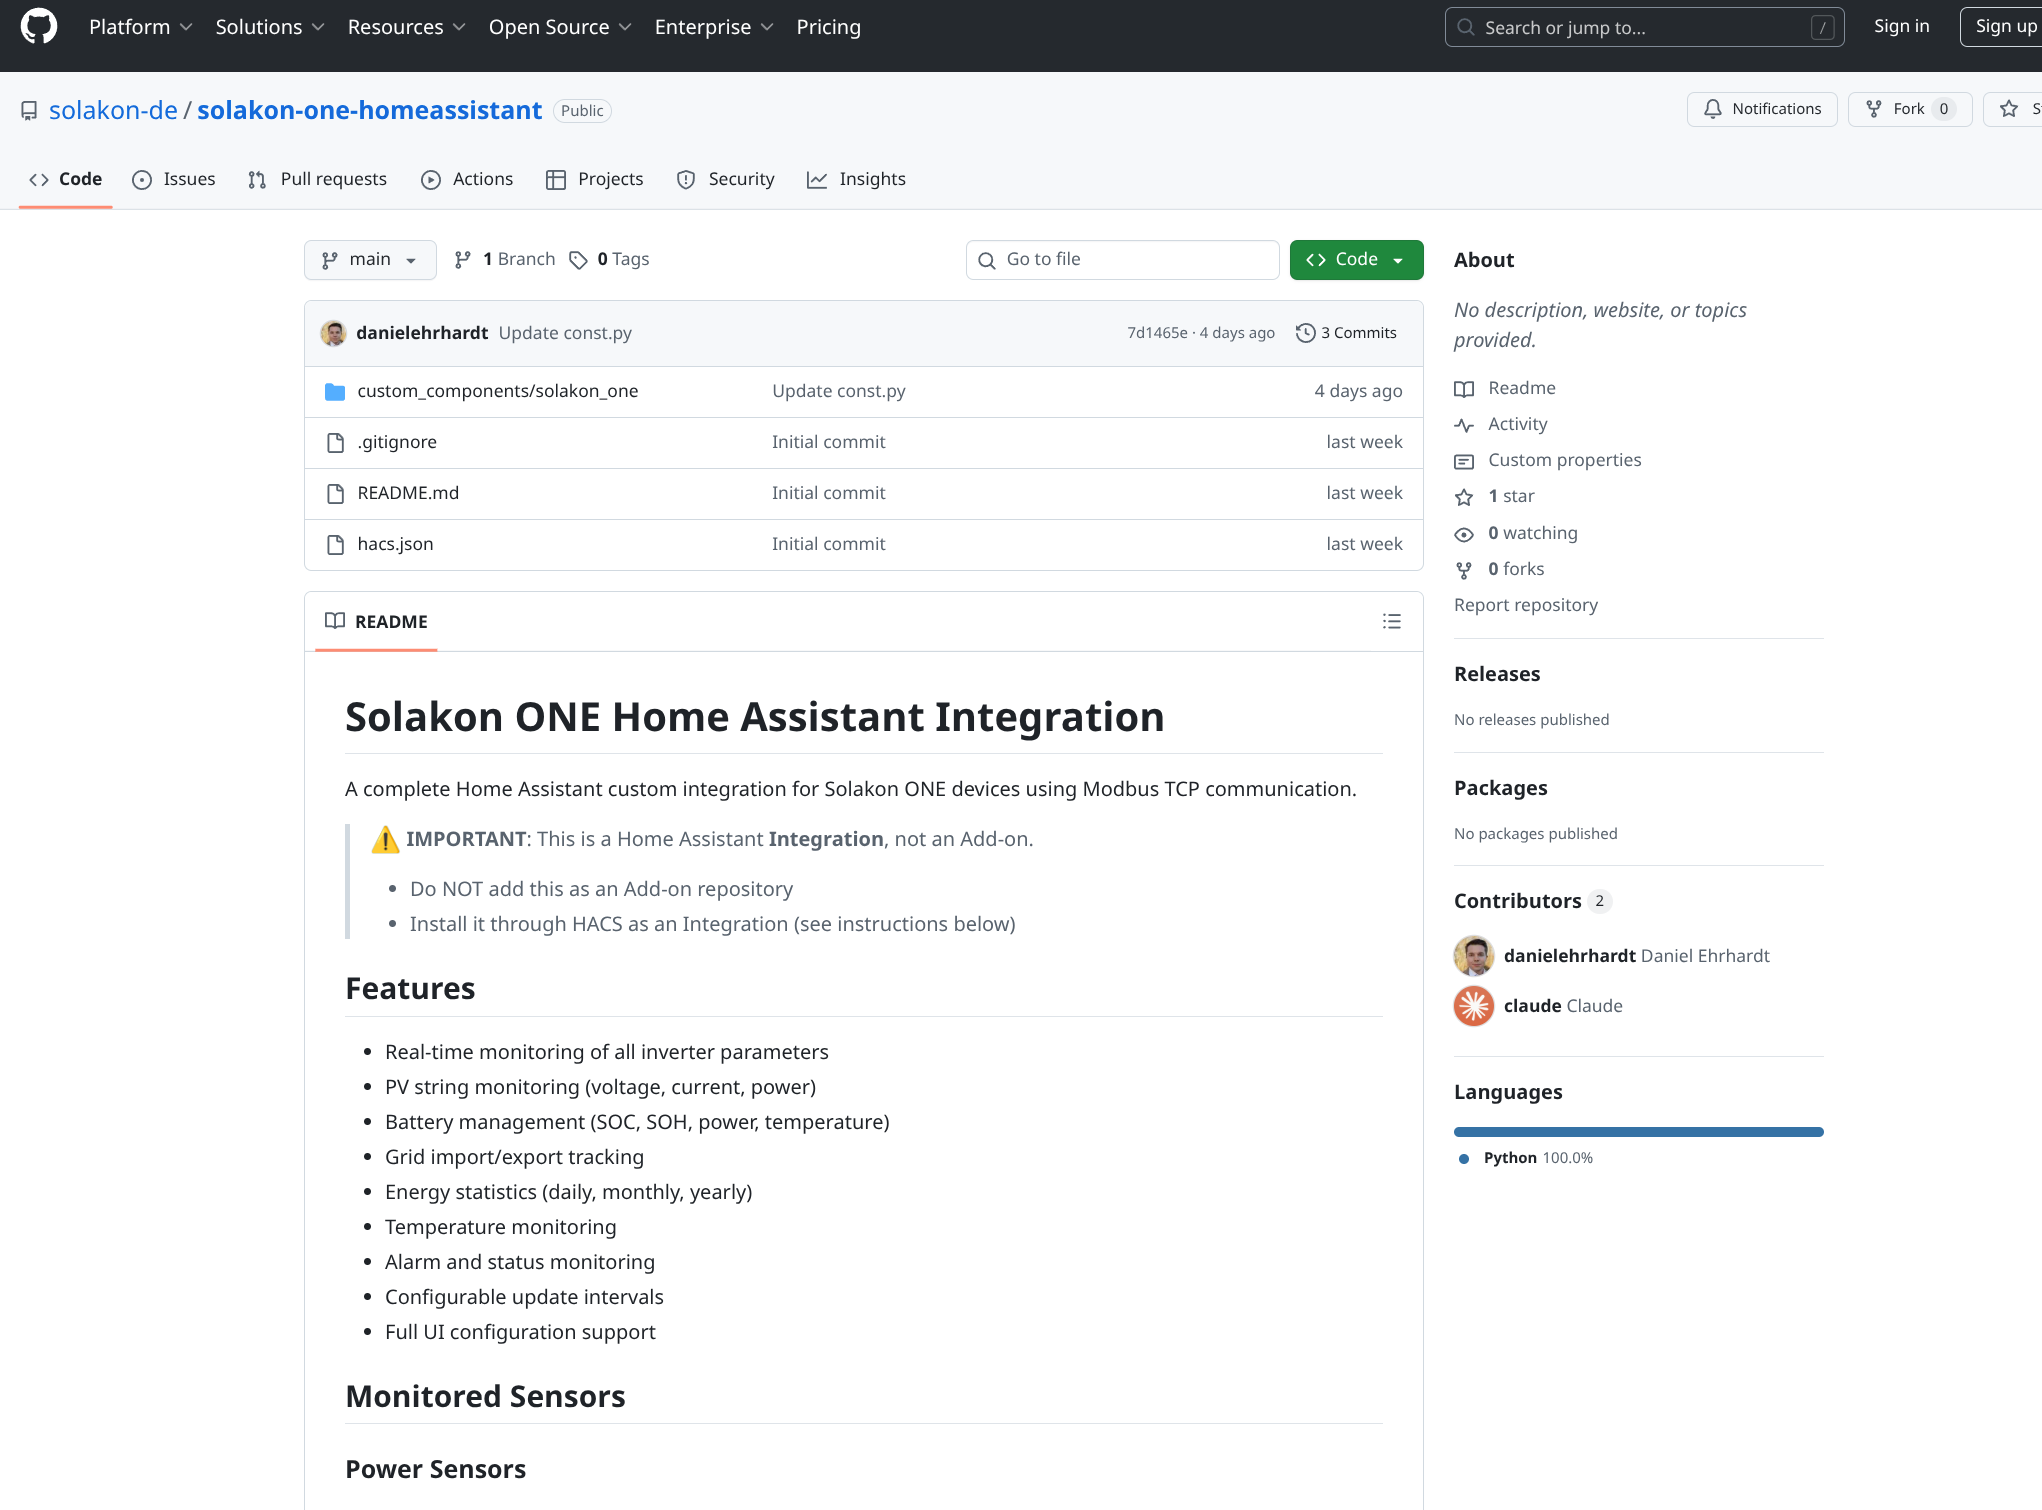Click the fork icon in Fork button

pos(1874,109)
